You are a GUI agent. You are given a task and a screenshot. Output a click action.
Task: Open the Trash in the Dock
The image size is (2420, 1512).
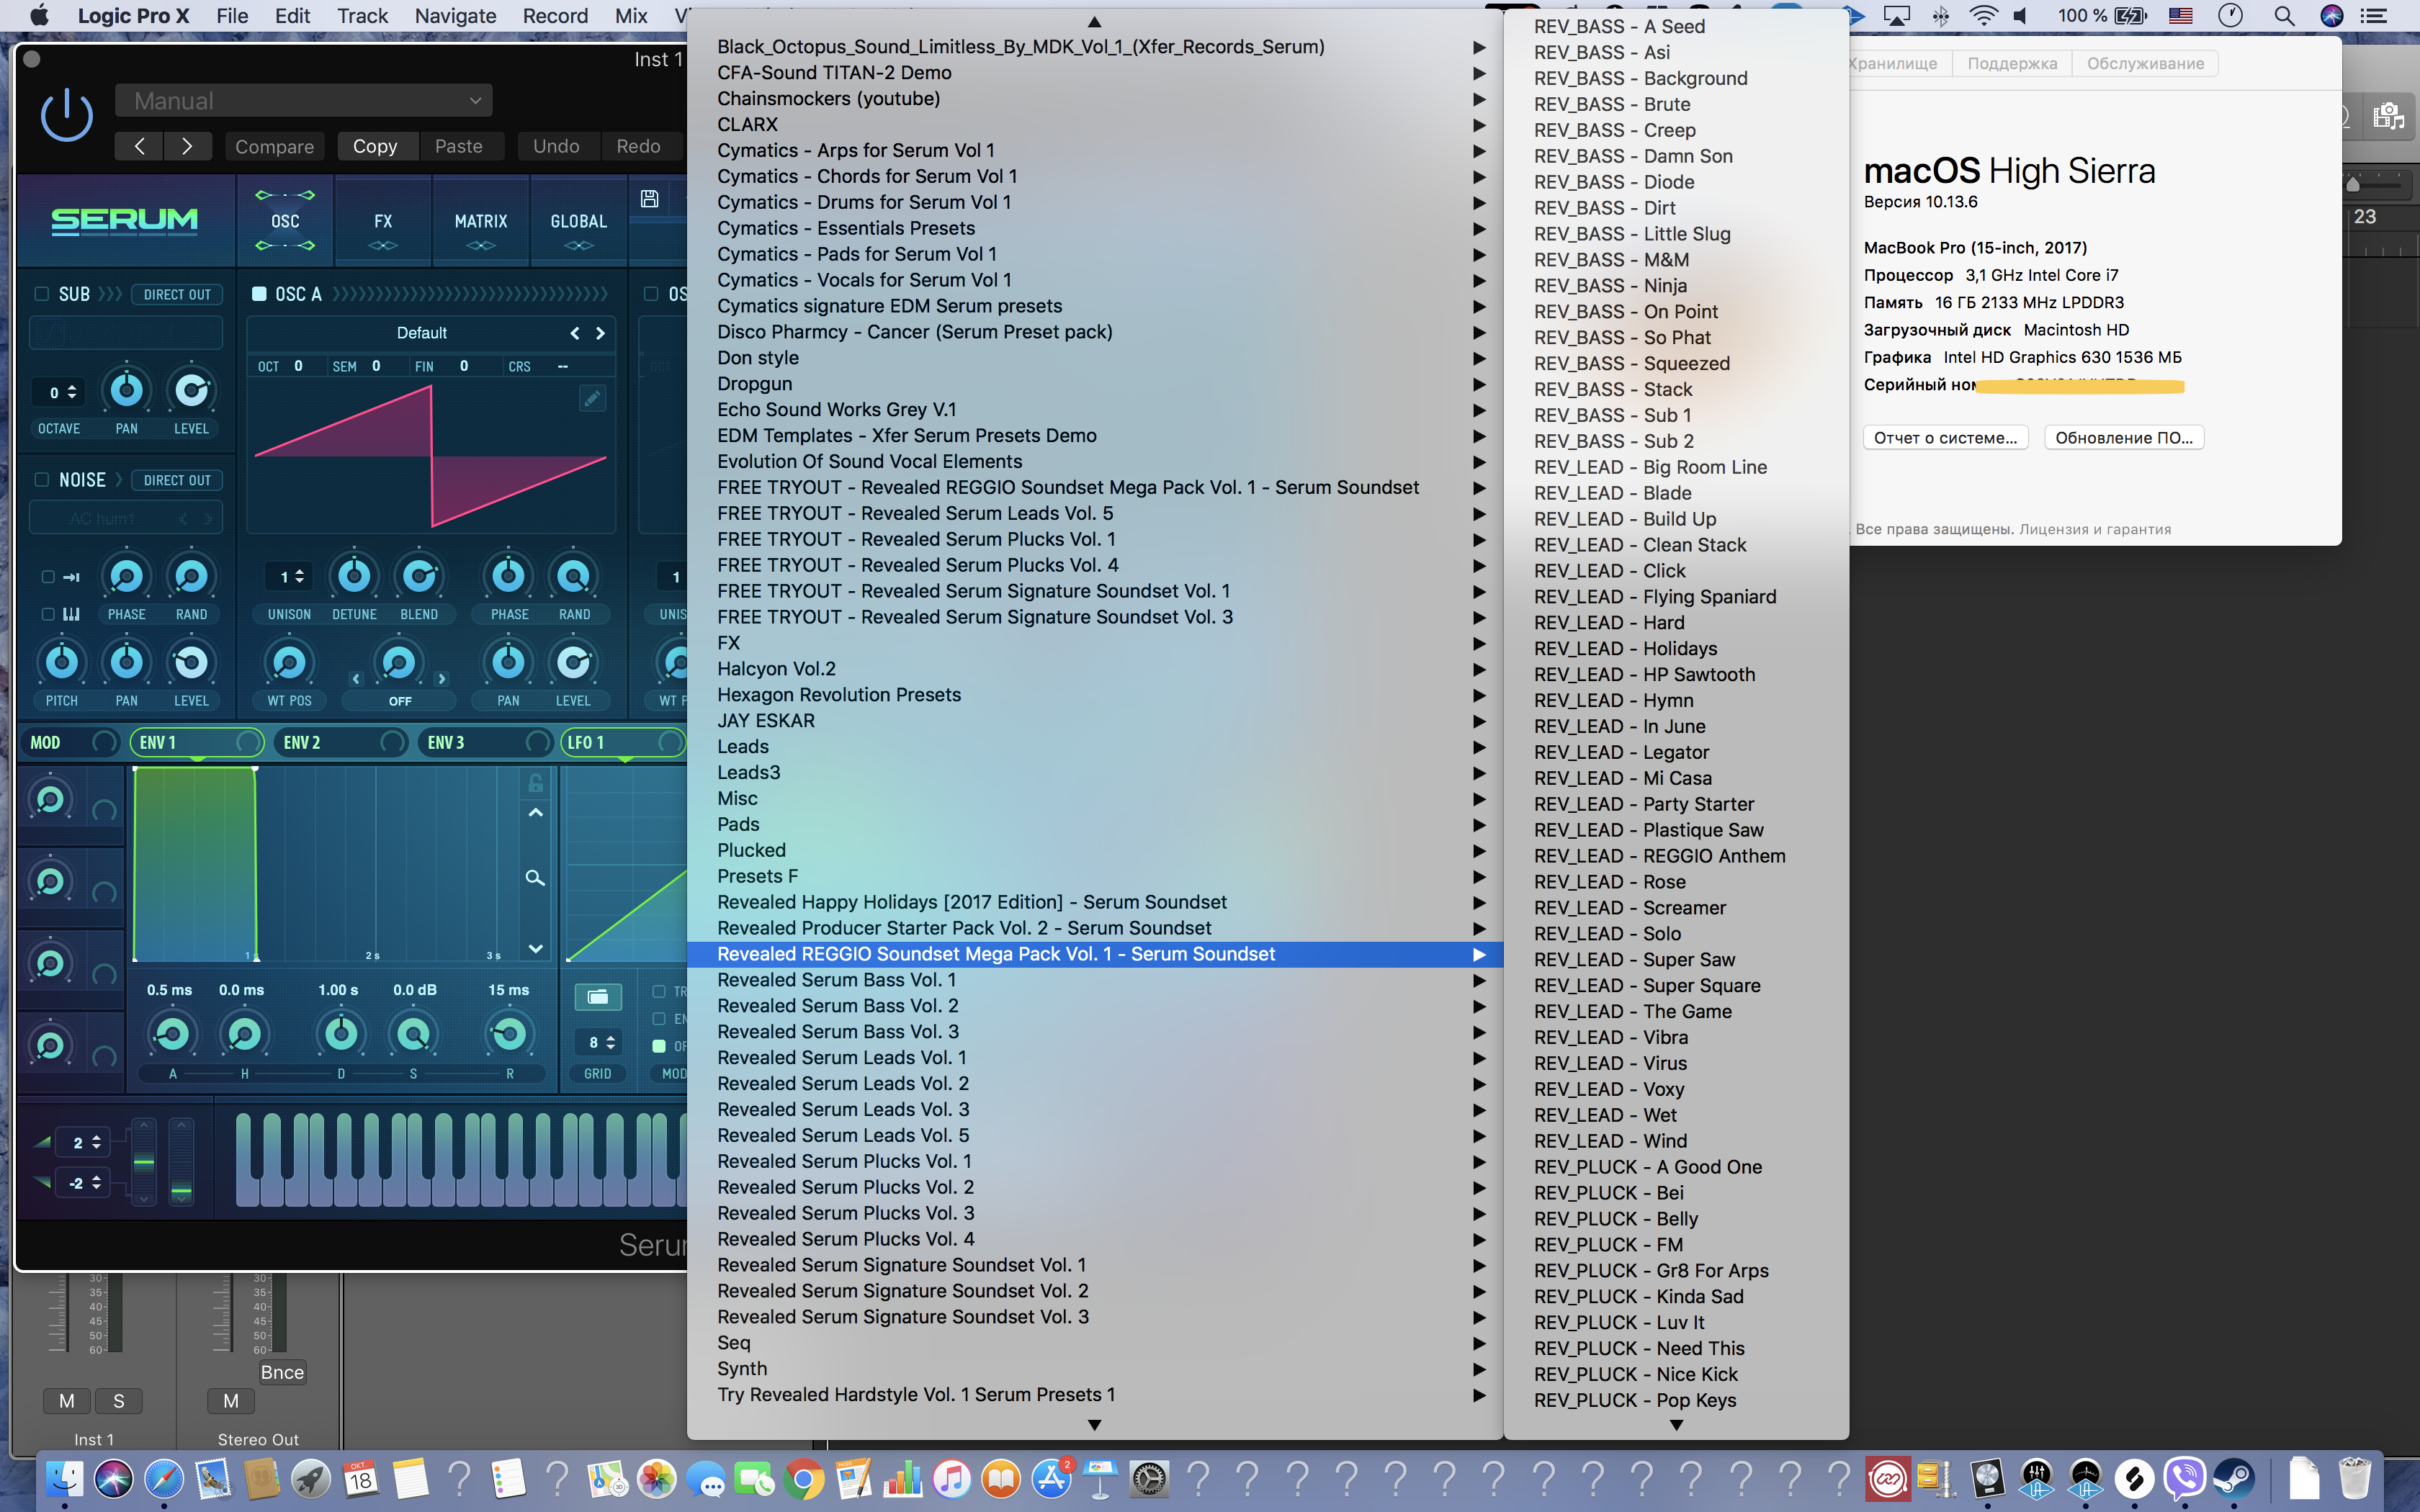(2354, 1478)
